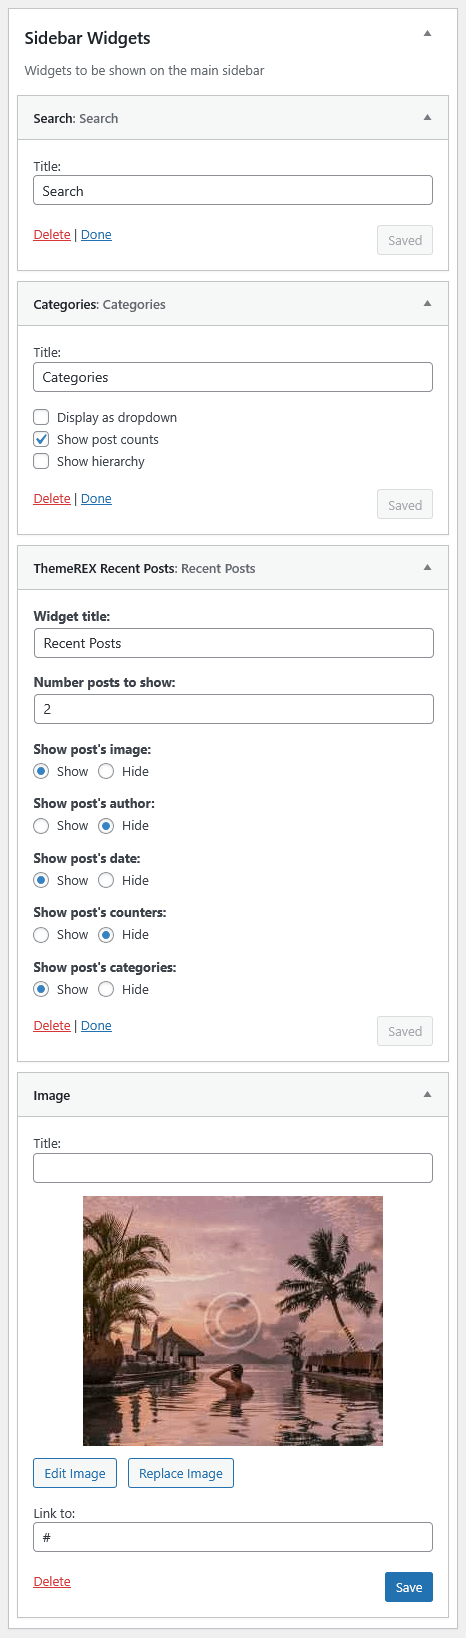Screen dimensions: 466x1638
Task: Save the Image widget
Action: [409, 1587]
